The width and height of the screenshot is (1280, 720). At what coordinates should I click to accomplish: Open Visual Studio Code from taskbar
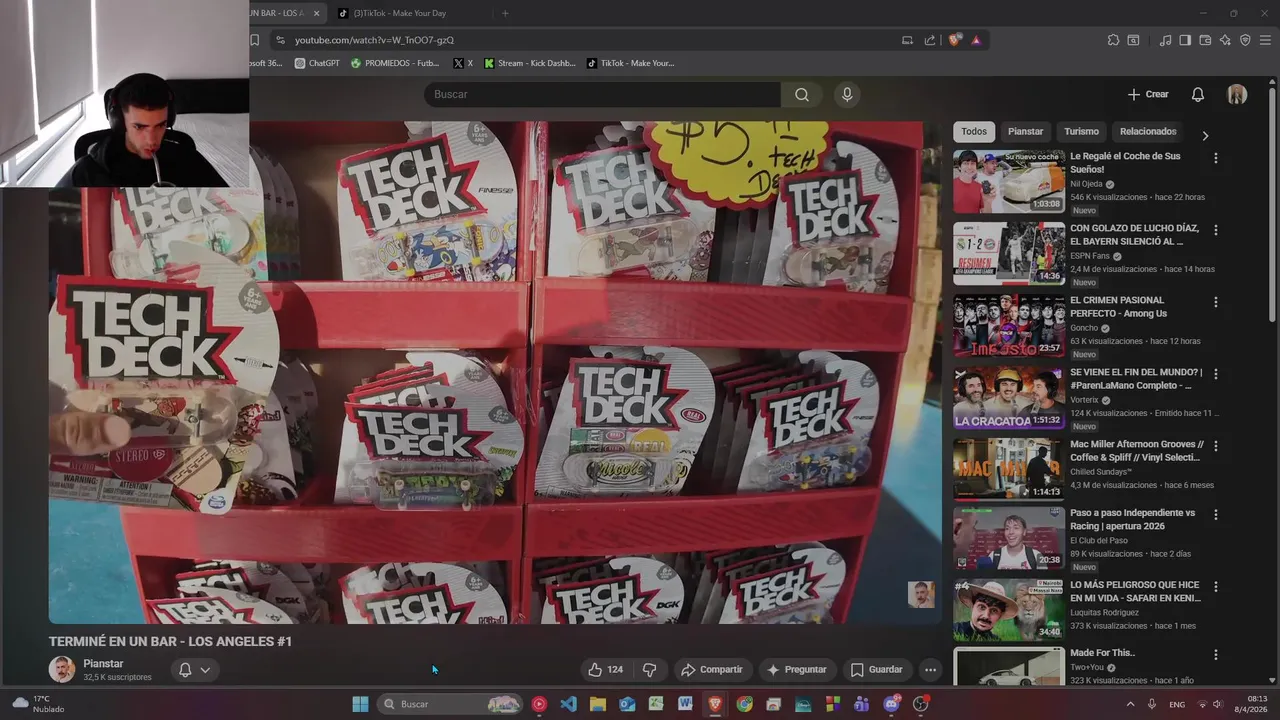[568, 704]
